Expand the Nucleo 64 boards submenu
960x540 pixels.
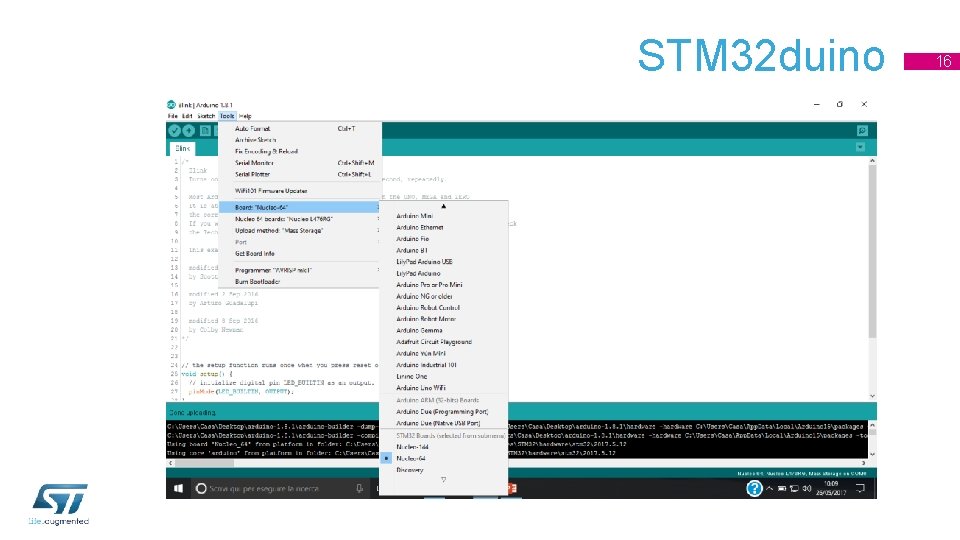pos(300,219)
